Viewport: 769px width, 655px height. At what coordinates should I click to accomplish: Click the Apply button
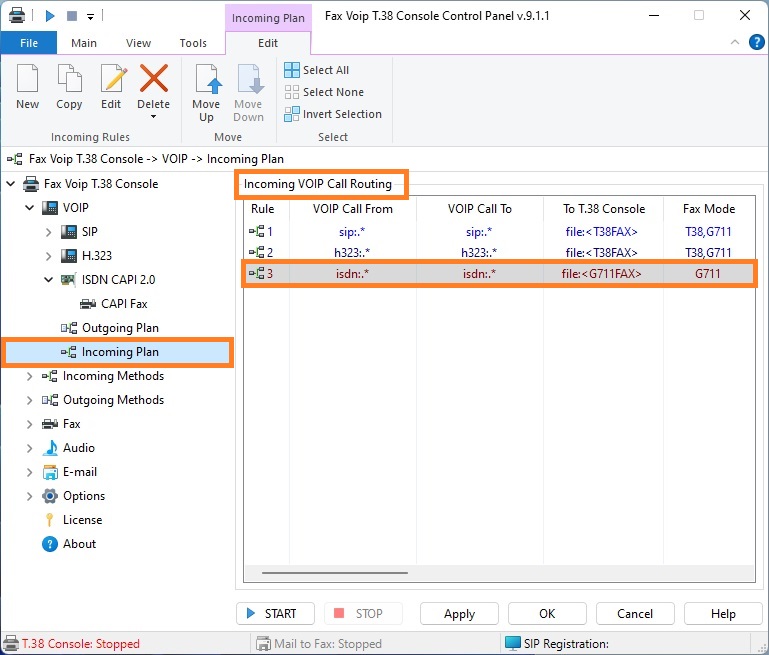459,614
